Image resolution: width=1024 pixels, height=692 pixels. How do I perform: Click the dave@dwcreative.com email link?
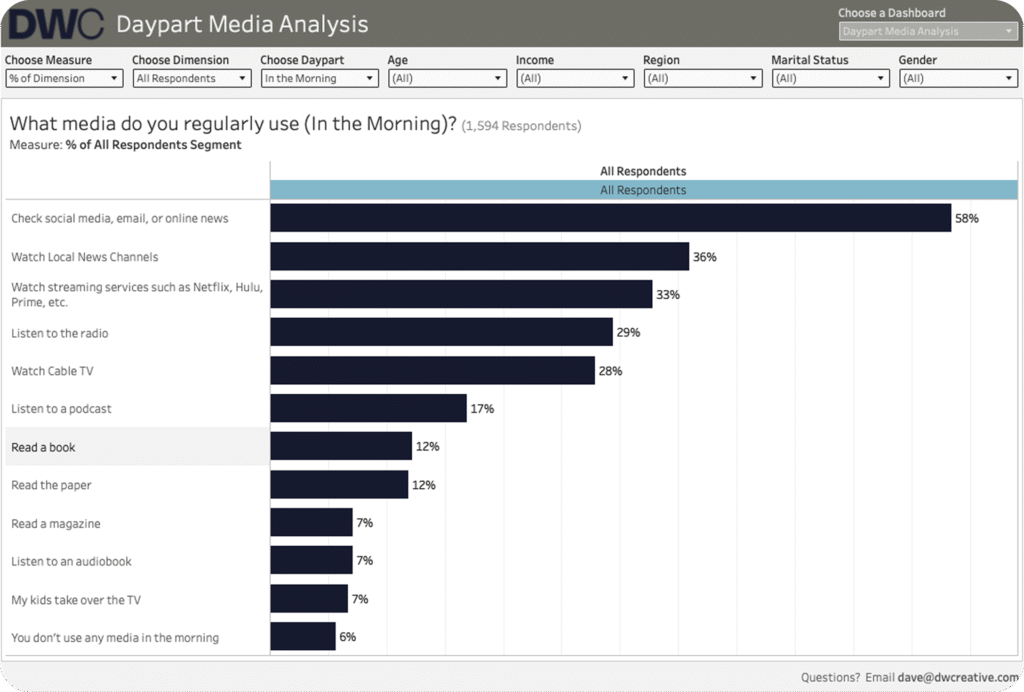click(x=957, y=678)
